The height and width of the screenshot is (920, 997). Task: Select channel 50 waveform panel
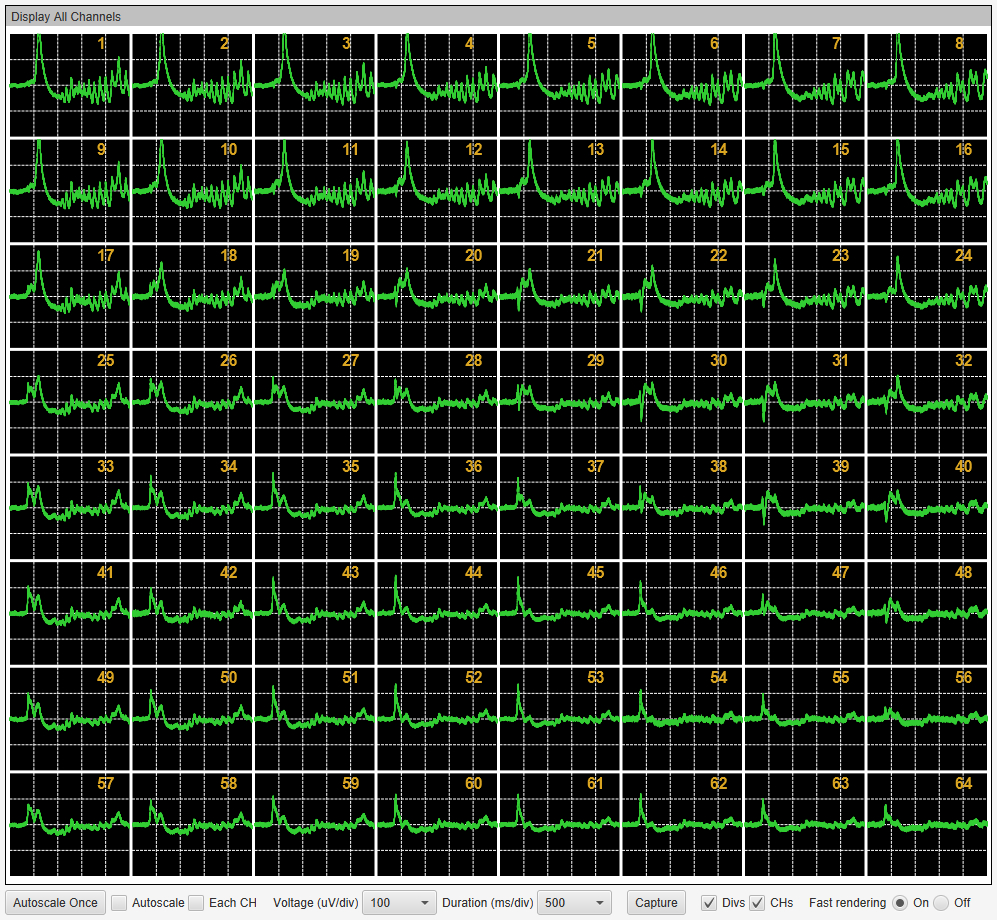tap(191, 718)
